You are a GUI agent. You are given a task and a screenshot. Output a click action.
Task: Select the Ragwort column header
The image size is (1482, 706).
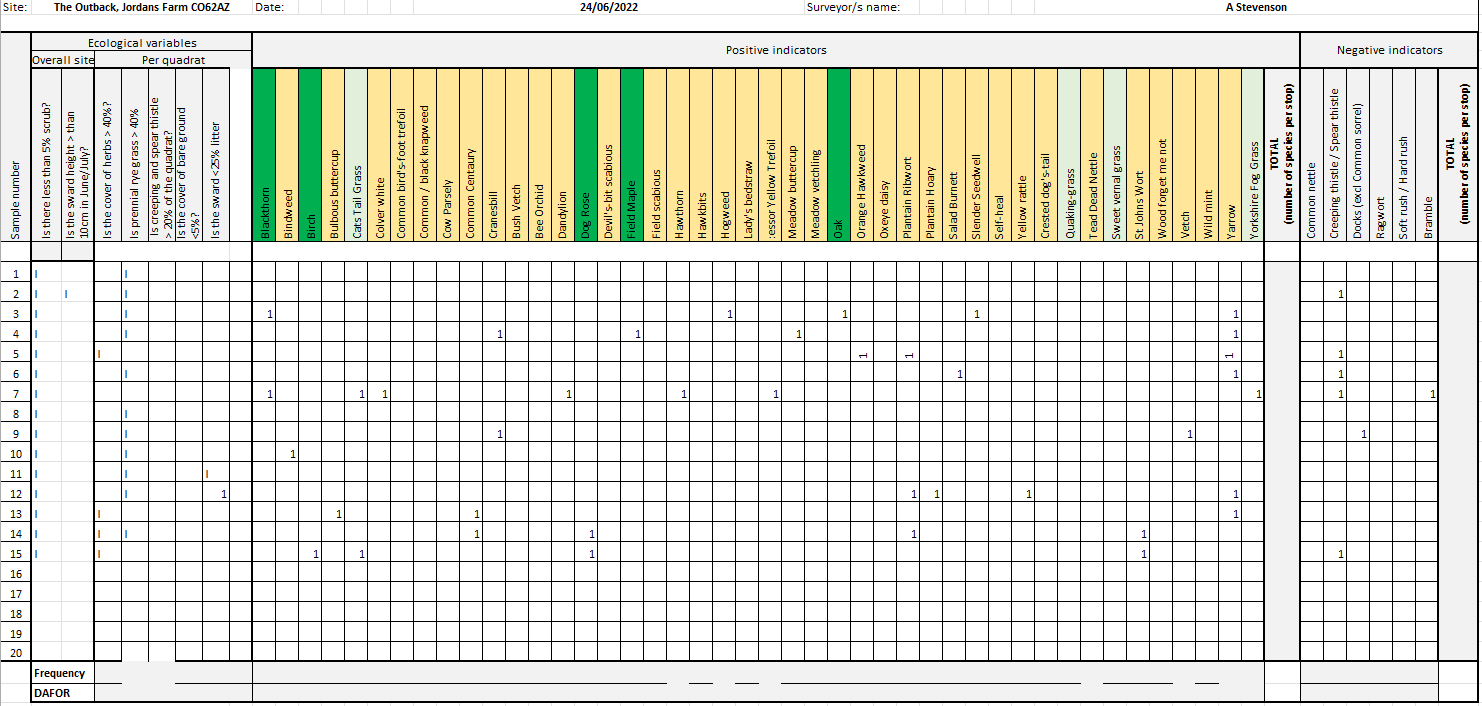coord(1381,154)
